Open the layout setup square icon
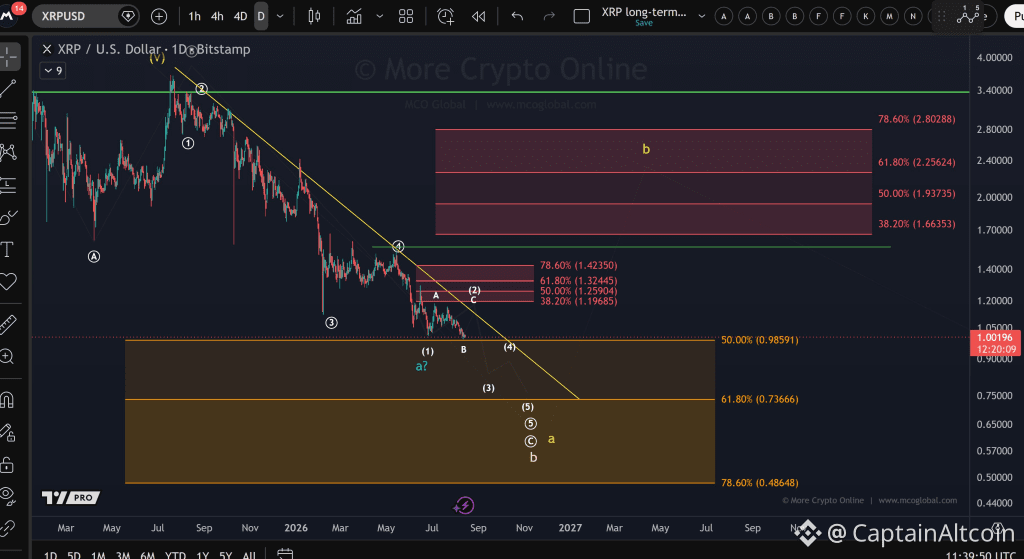 (x=581, y=16)
